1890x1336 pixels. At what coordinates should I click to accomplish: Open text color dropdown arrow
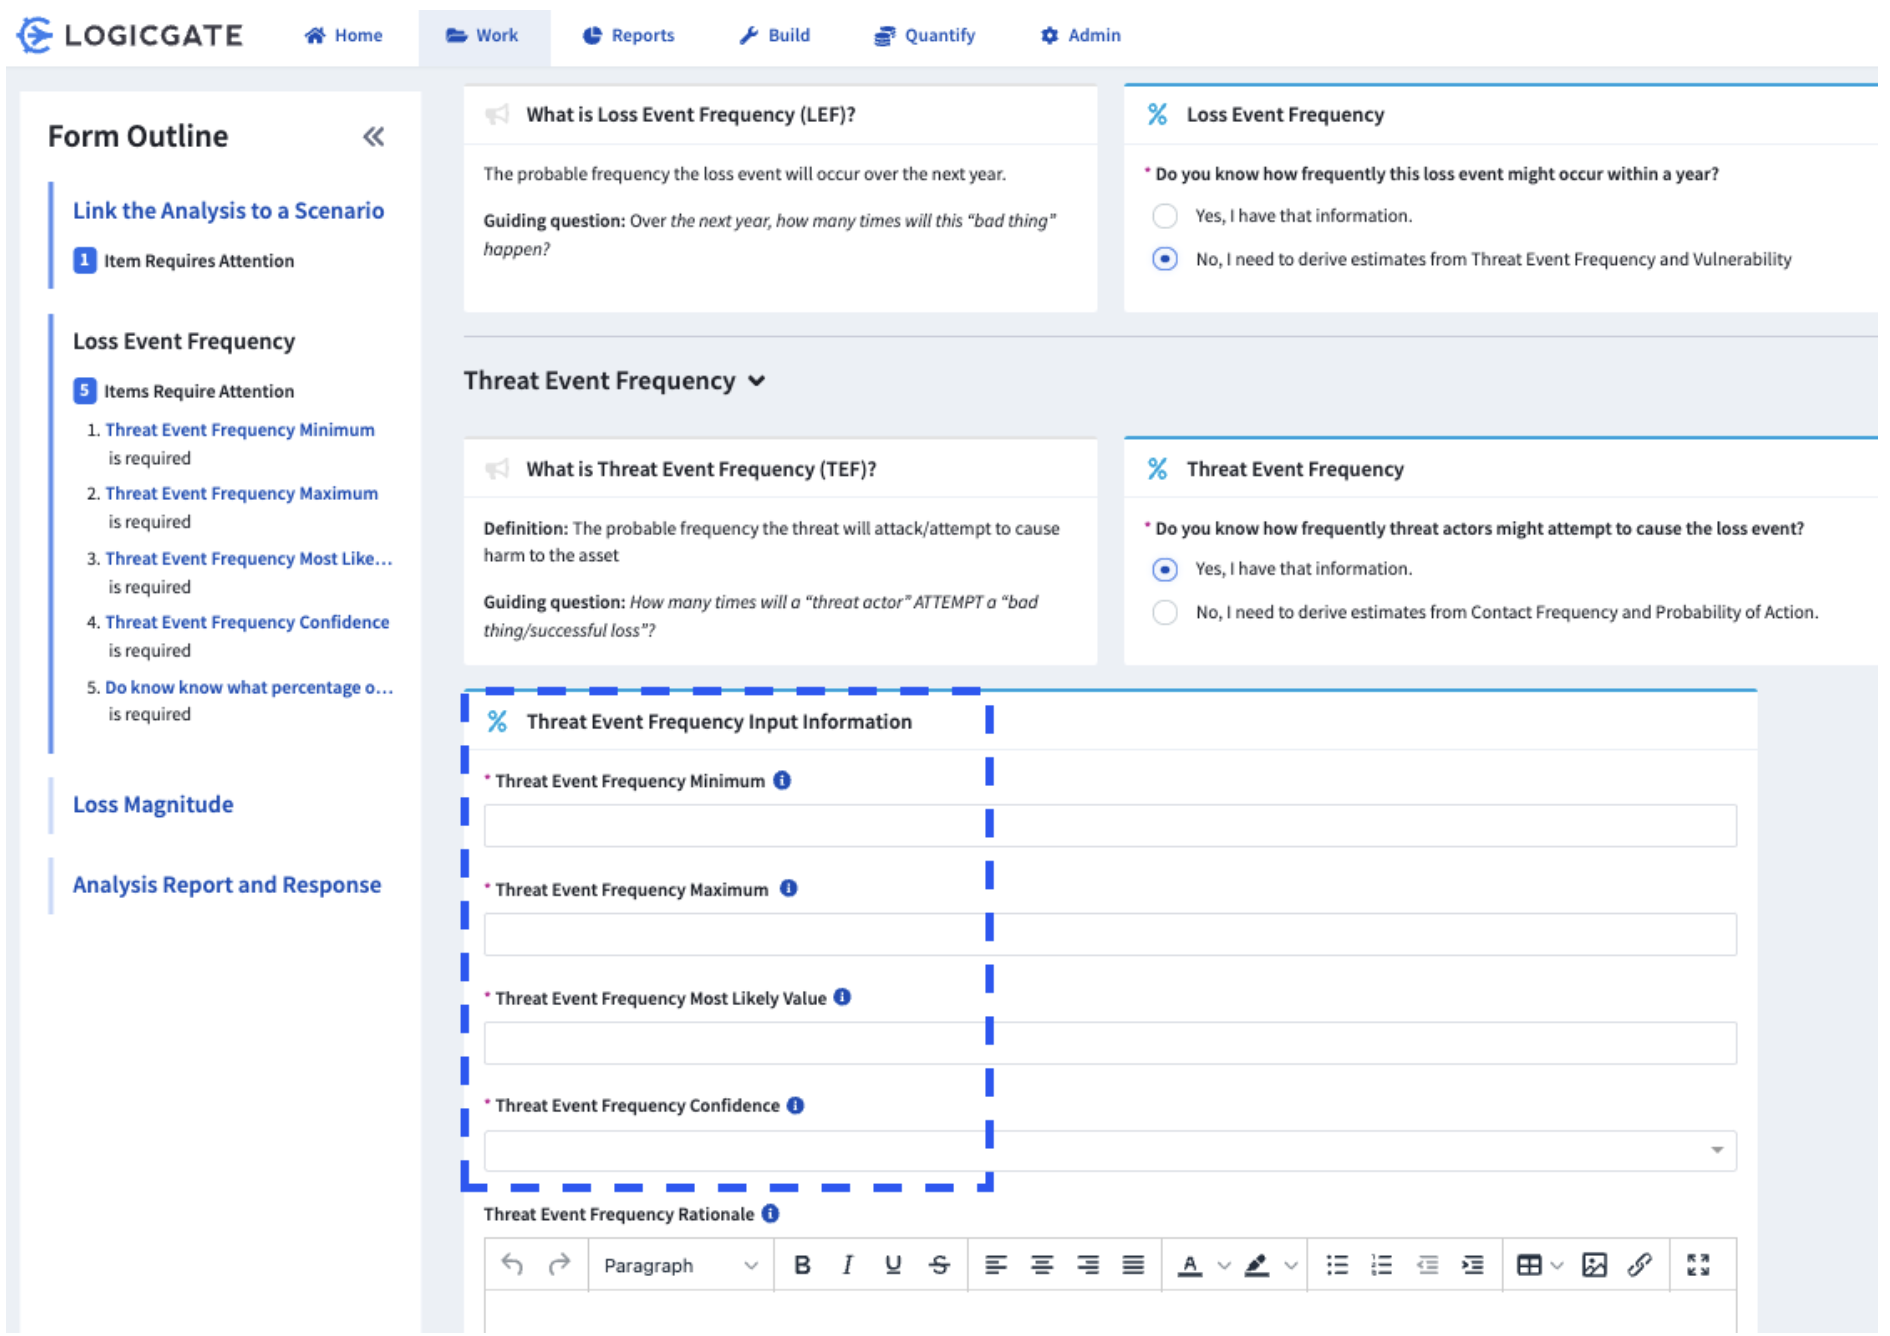coord(1224,1265)
